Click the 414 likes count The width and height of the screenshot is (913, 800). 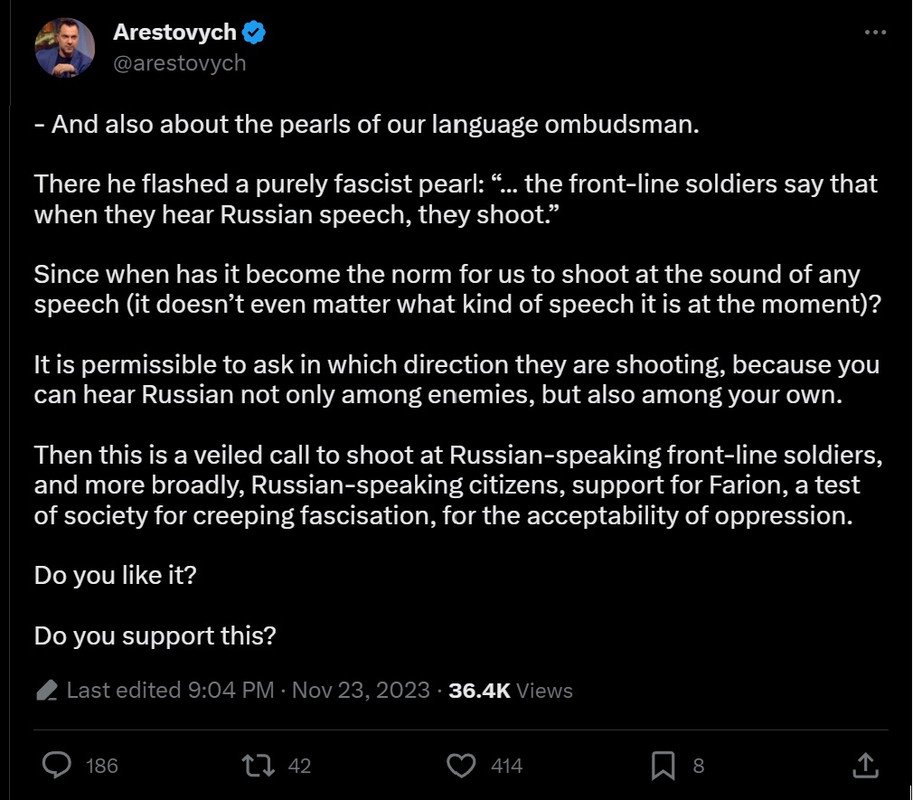(507, 766)
